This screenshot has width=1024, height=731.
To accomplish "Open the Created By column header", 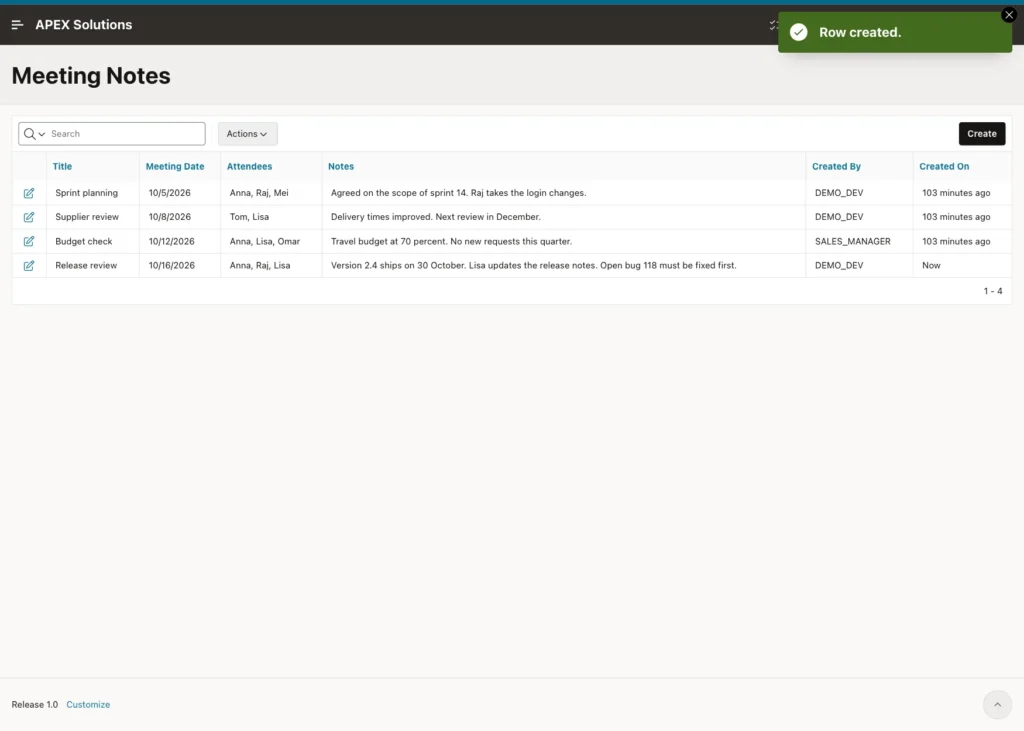I will [837, 167].
